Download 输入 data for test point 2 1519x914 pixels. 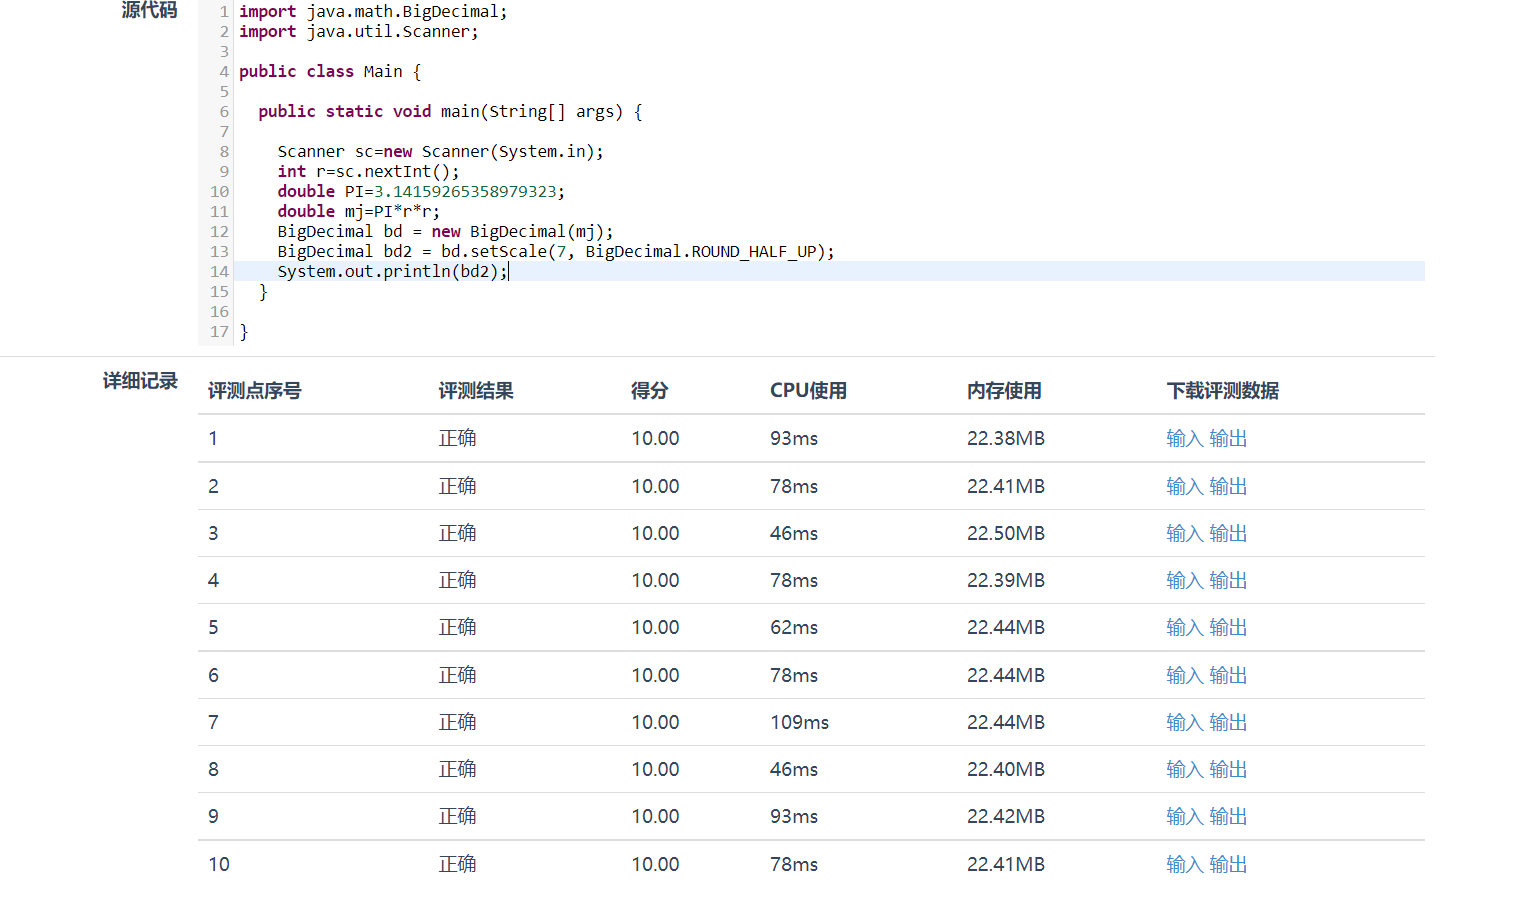click(x=1184, y=487)
